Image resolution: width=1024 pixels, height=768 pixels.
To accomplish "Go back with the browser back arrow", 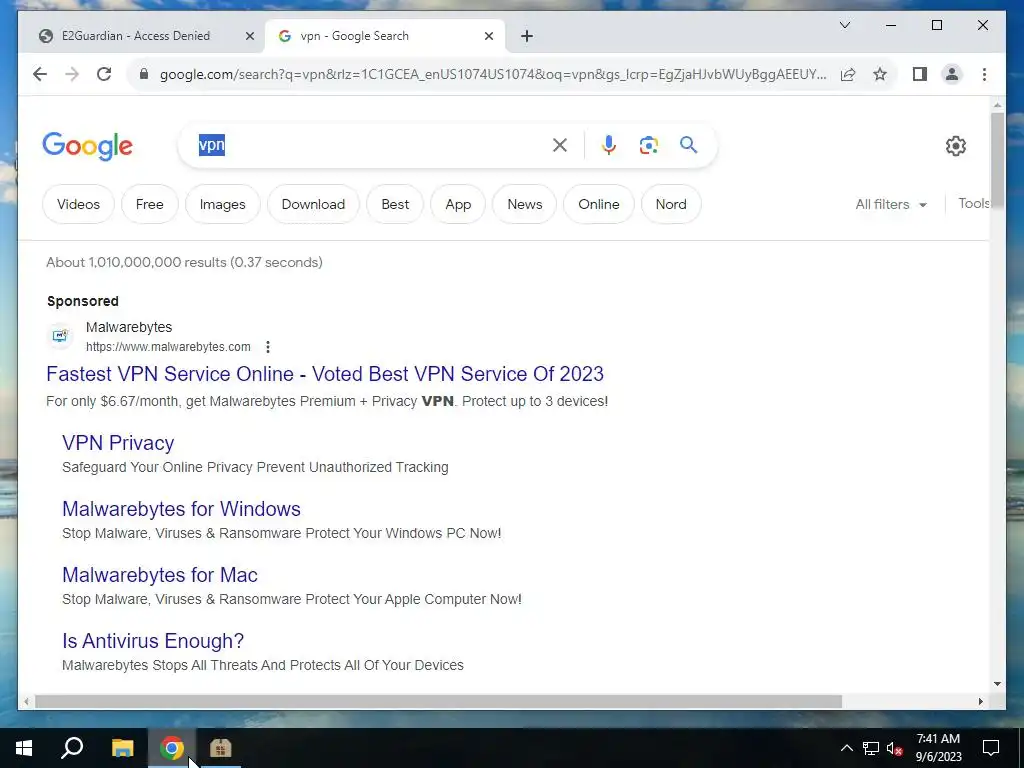I will [40, 74].
